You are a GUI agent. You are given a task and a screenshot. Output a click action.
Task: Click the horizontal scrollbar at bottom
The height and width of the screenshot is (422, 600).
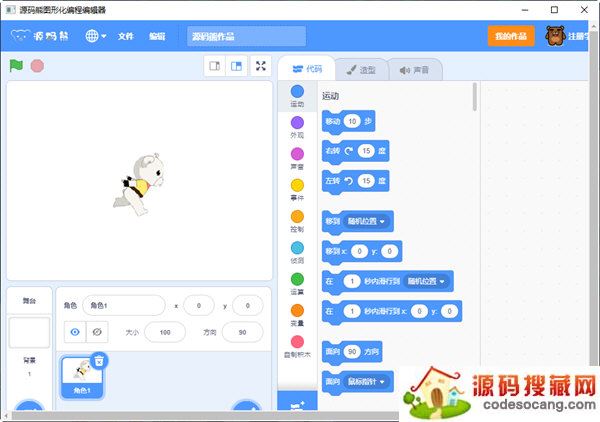click(x=205, y=415)
